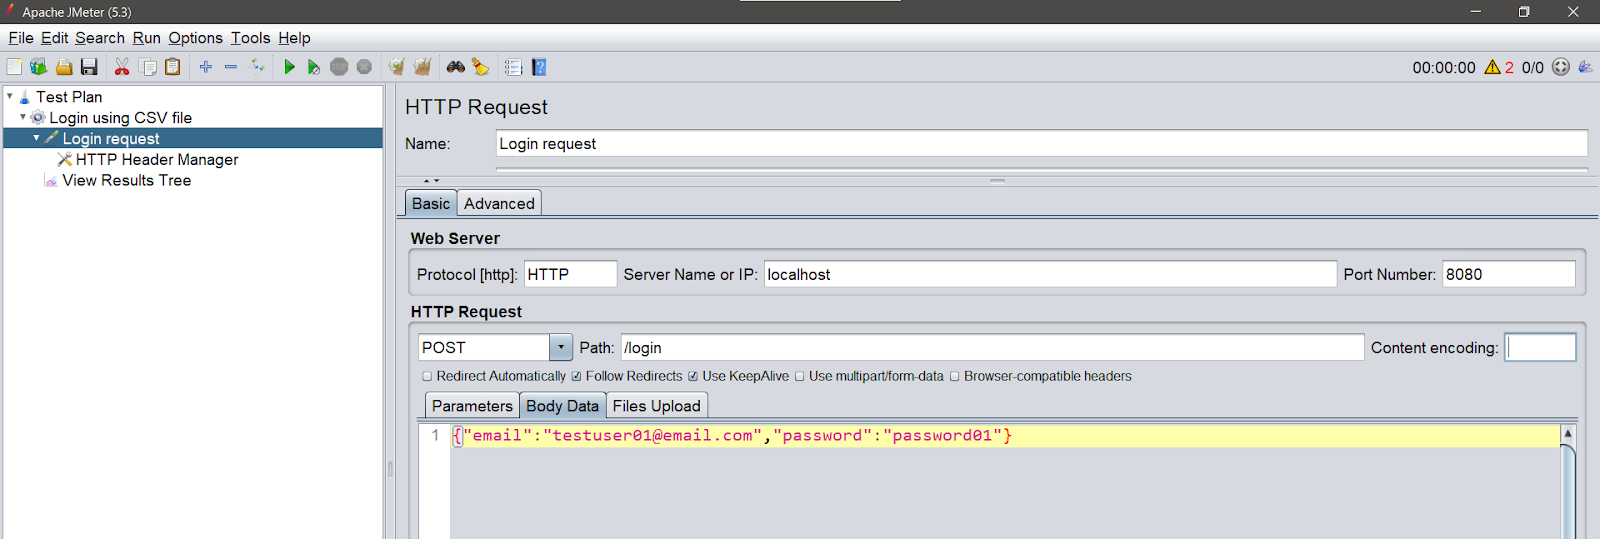Click the JSON body data text line
Screen dimensions: 1600x539
coord(732,435)
